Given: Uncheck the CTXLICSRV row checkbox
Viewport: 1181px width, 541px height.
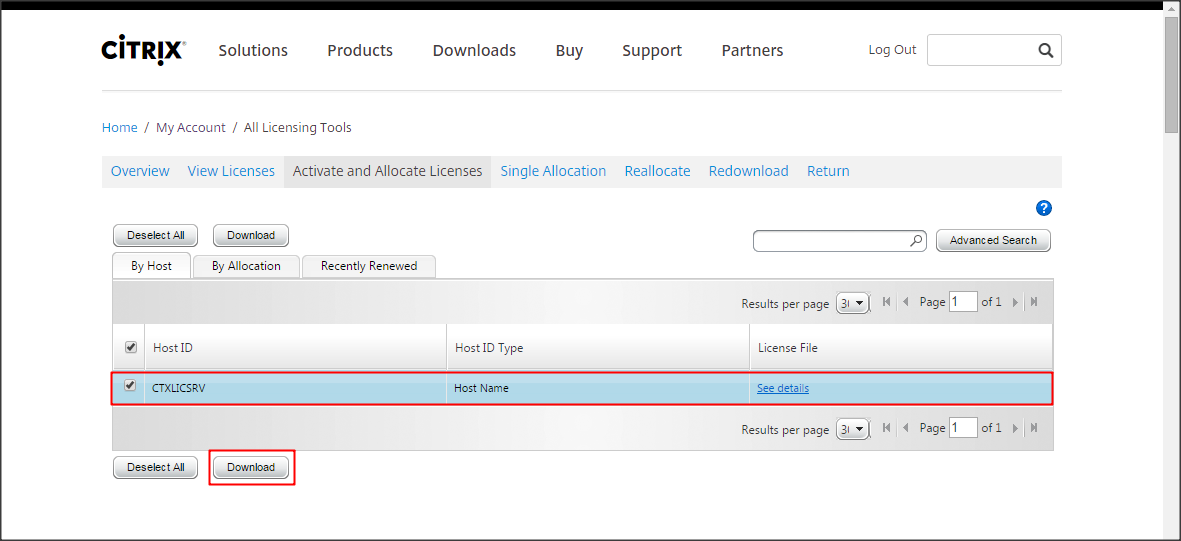Looking at the screenshot, I should coord(129,386).
